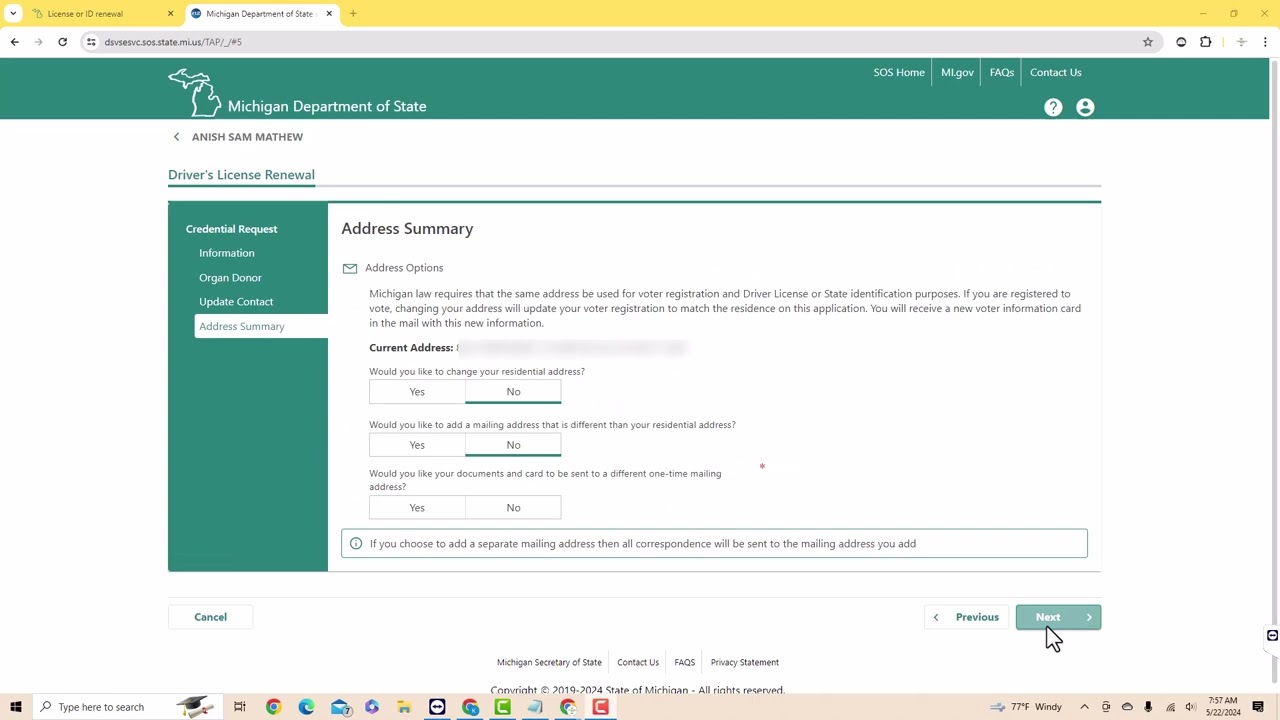
Task: Click the site information icon in the address bar
Action: tap(91, 42)
